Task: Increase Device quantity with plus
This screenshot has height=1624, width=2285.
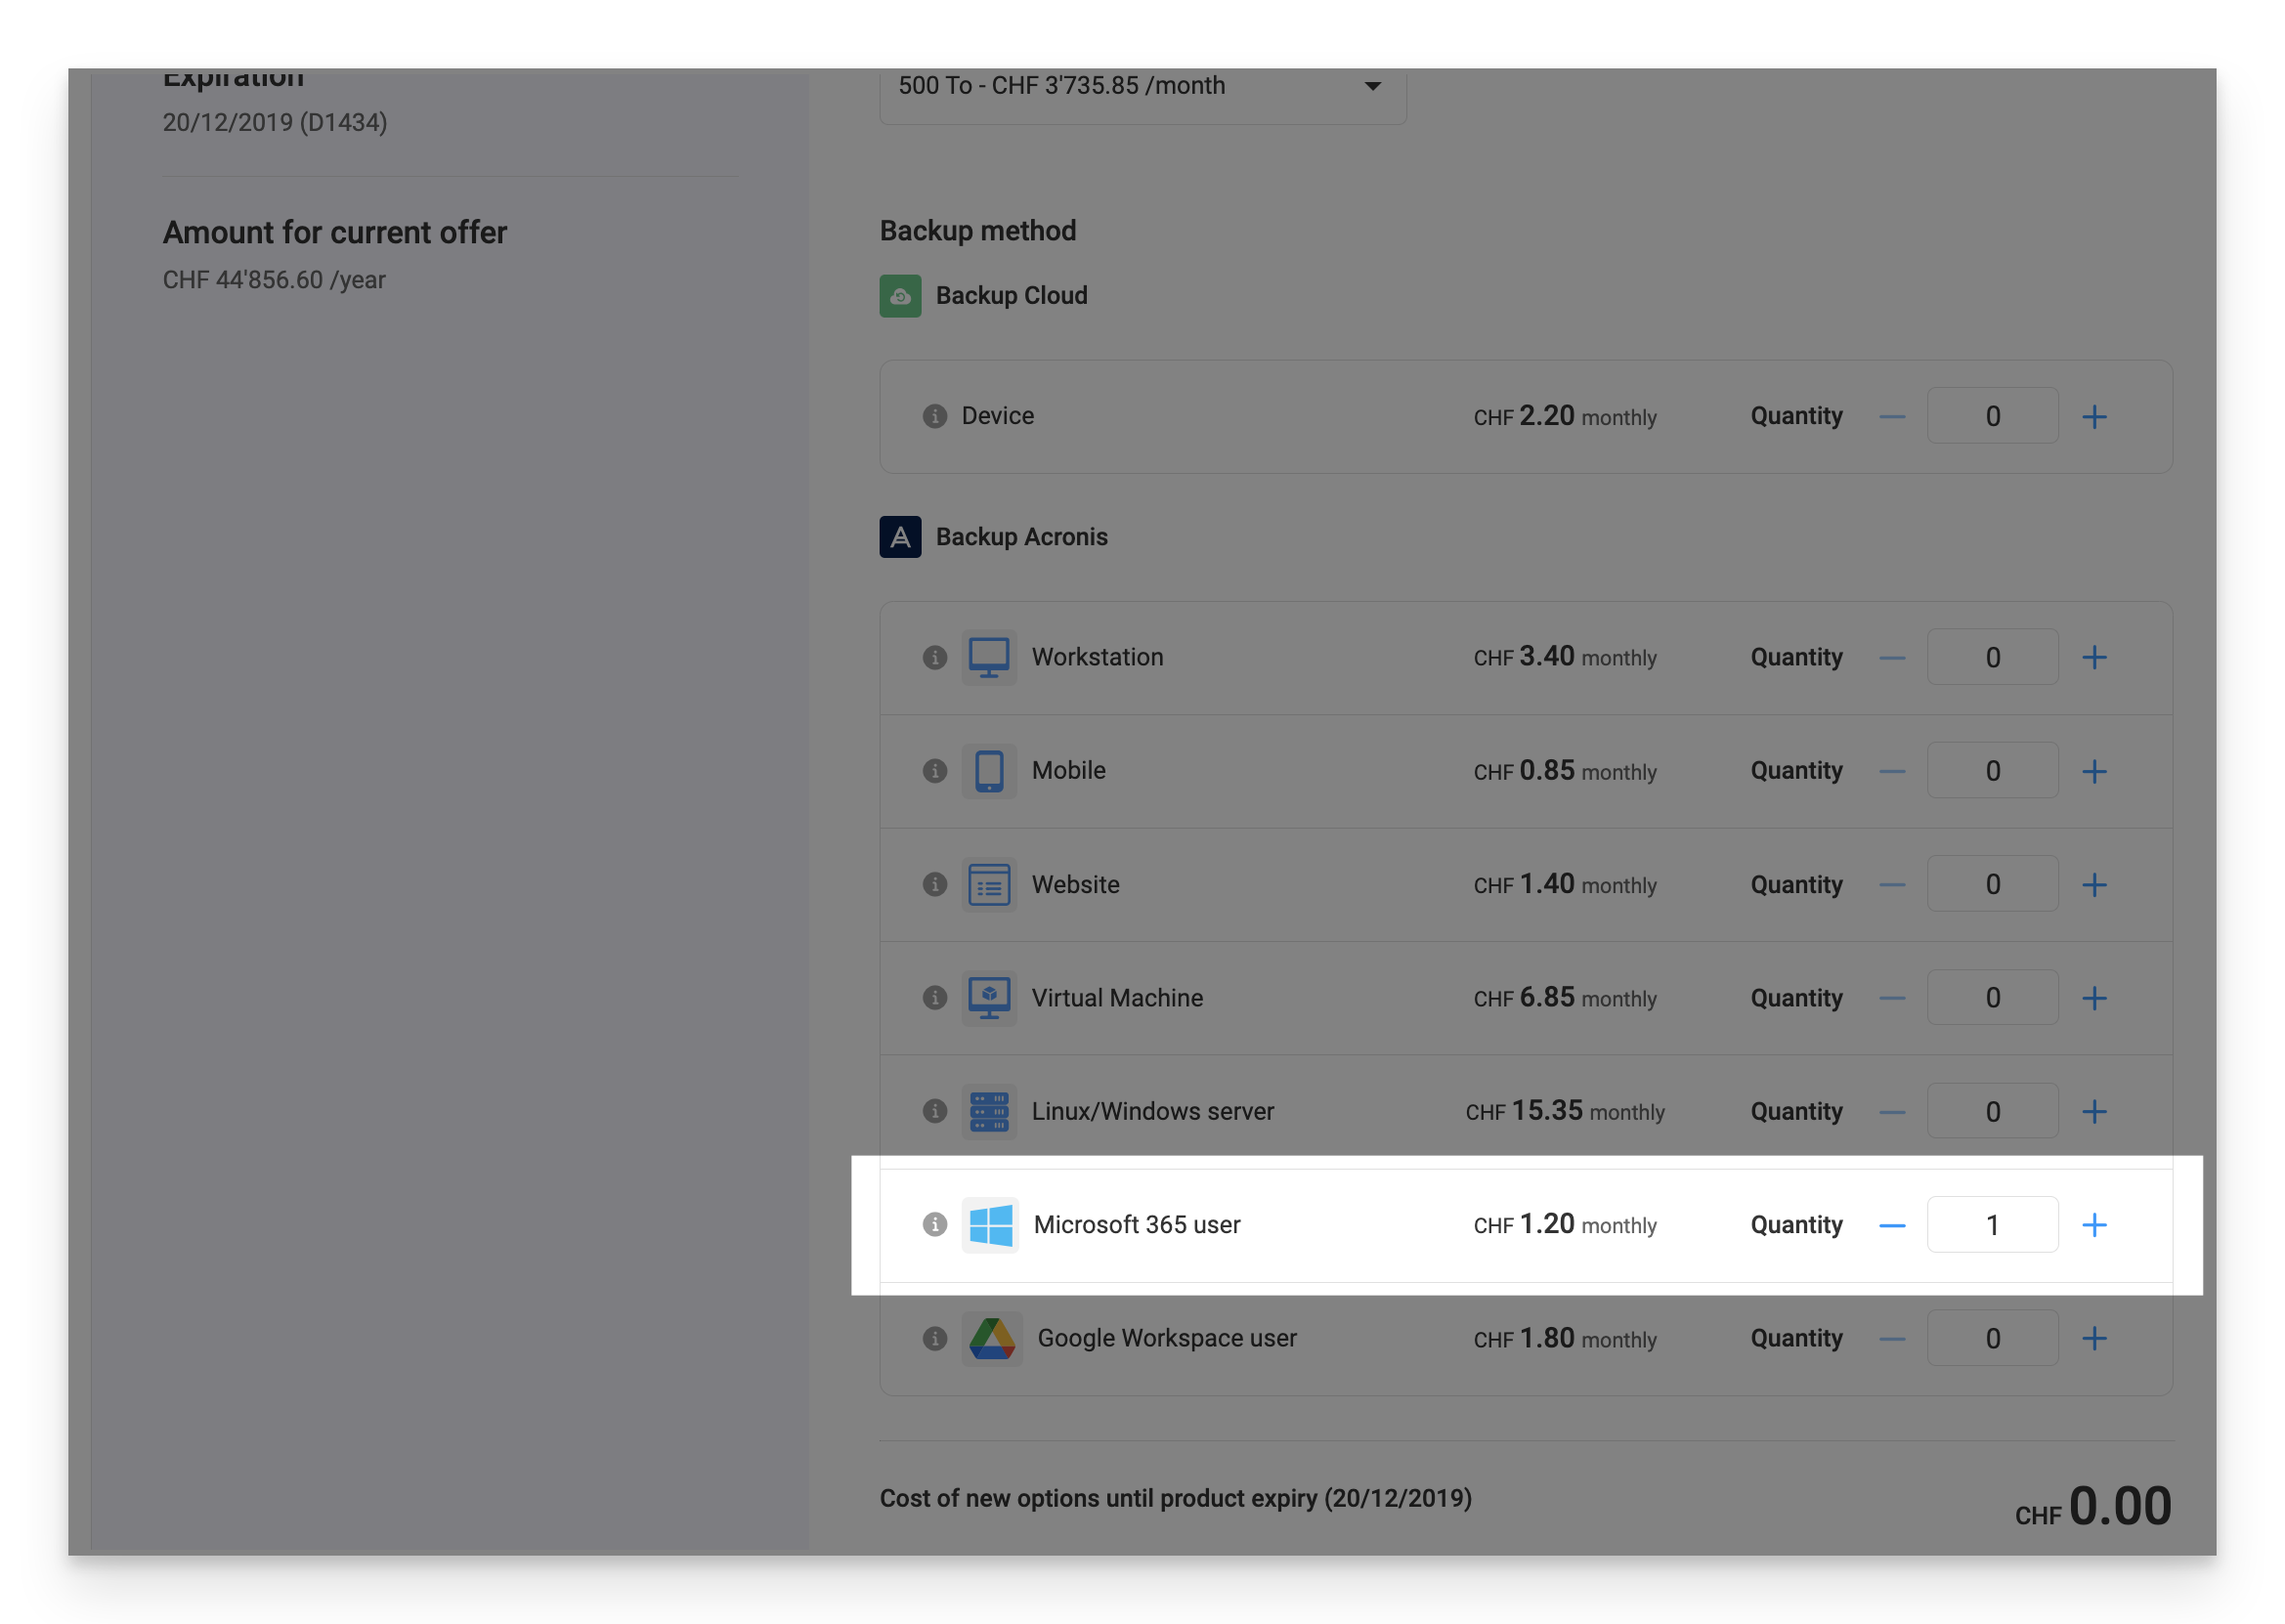Action: [x=2094, y=416]
